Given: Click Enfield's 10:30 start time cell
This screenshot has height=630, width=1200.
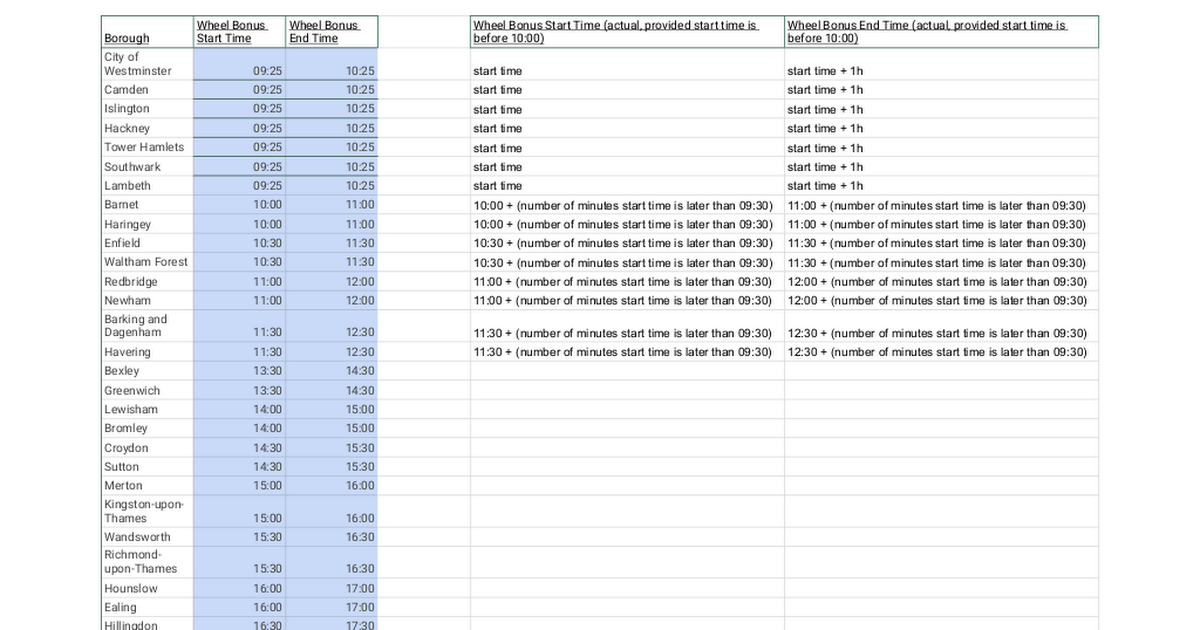Looking at the screenshot, I should 239,243.
